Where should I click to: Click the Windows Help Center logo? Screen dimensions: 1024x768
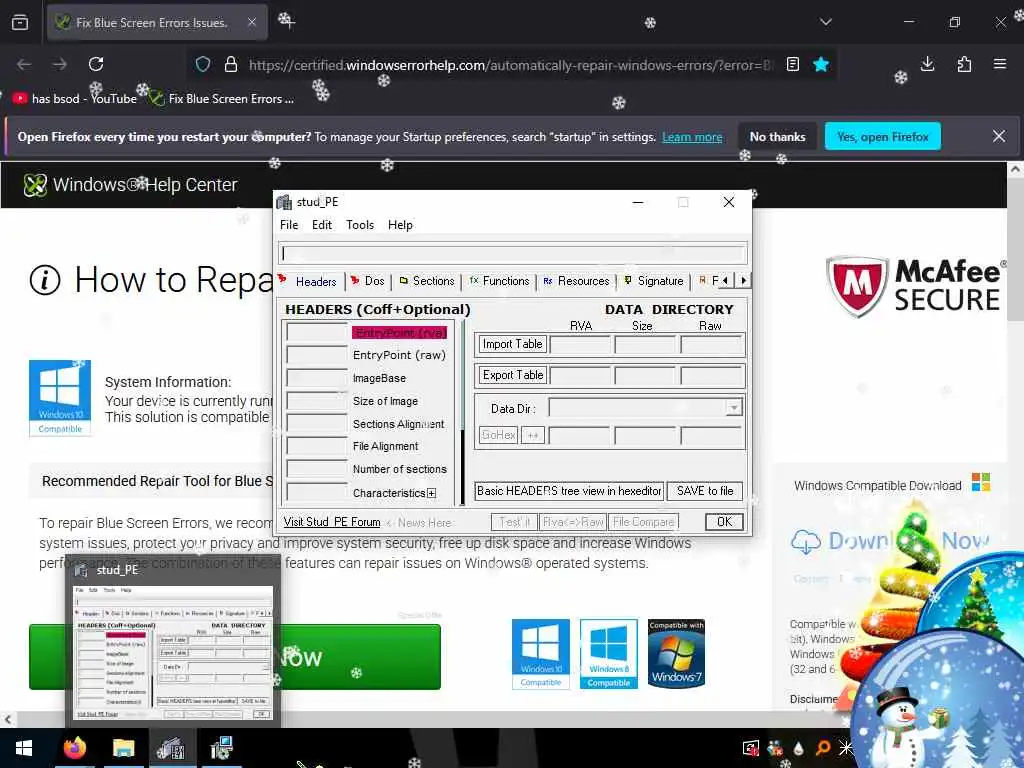[x=130, y=185]
